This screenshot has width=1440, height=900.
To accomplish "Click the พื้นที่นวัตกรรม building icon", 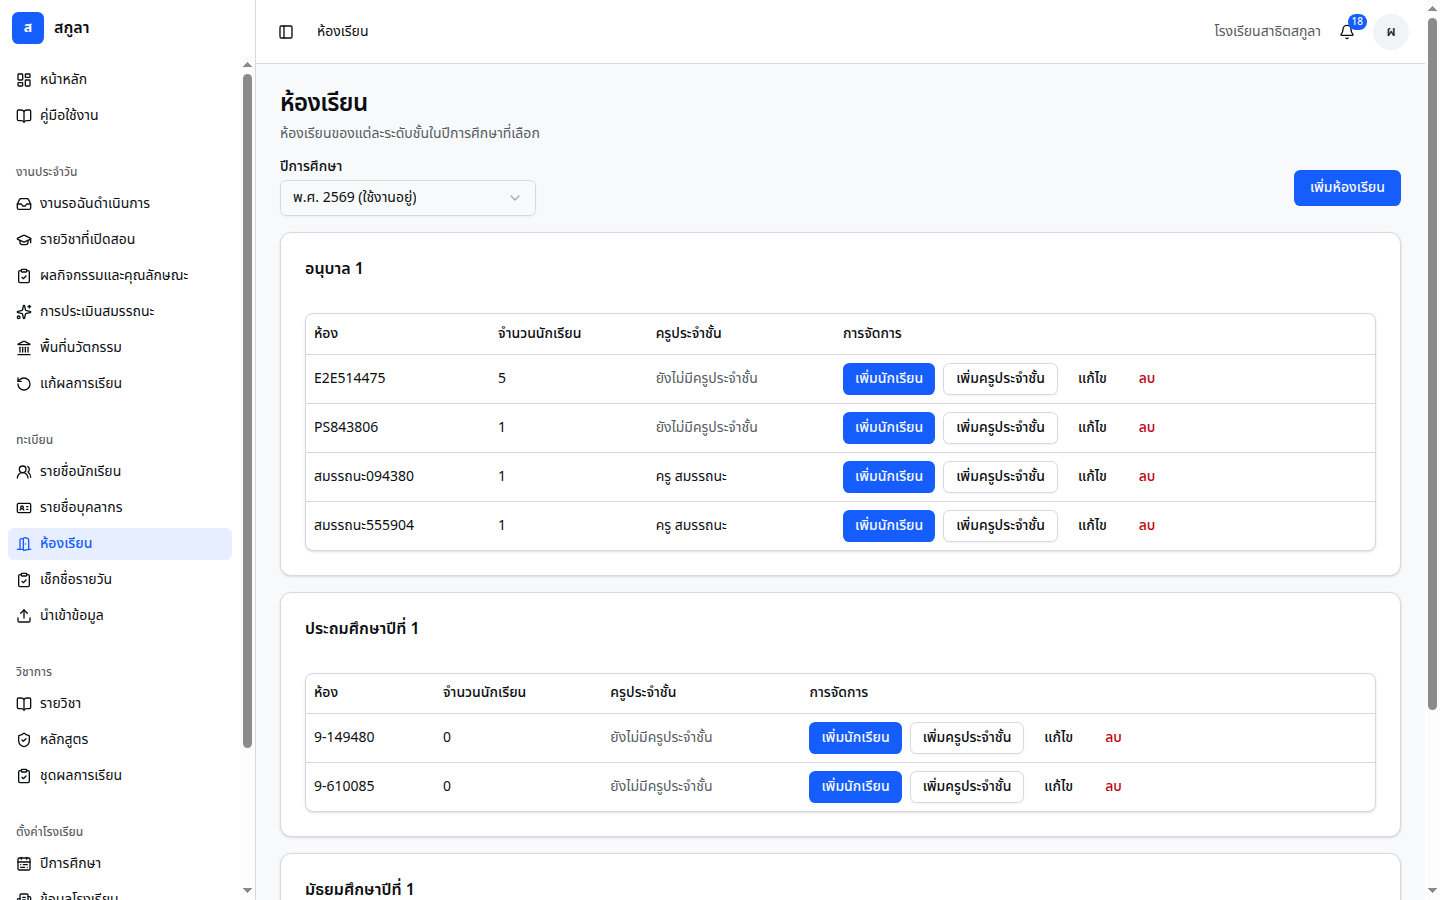I will pyautogui.click(x=24, y=348).
